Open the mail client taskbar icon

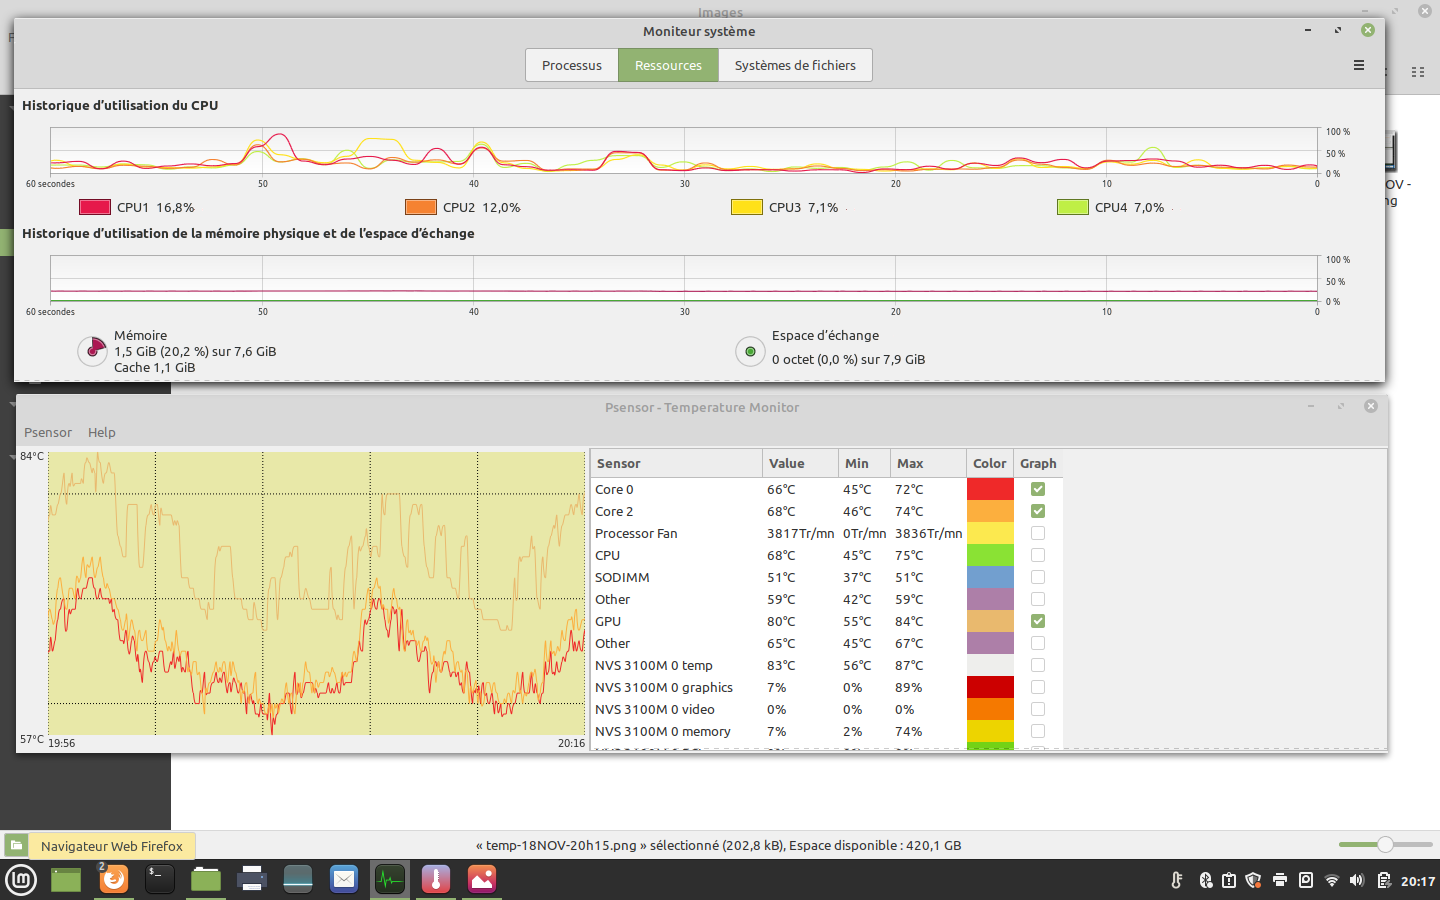coord(344,880)
